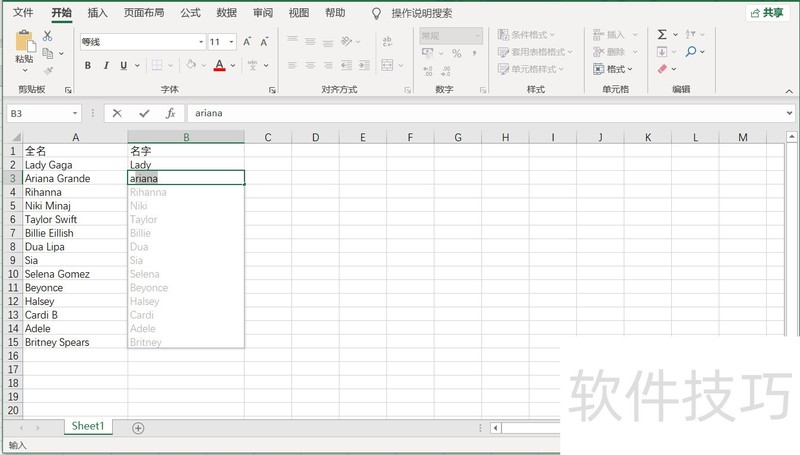Image resolution: width=800 pixels, height=455 pixels.
Task: Align text left
Action: click(x=292, y=65)
